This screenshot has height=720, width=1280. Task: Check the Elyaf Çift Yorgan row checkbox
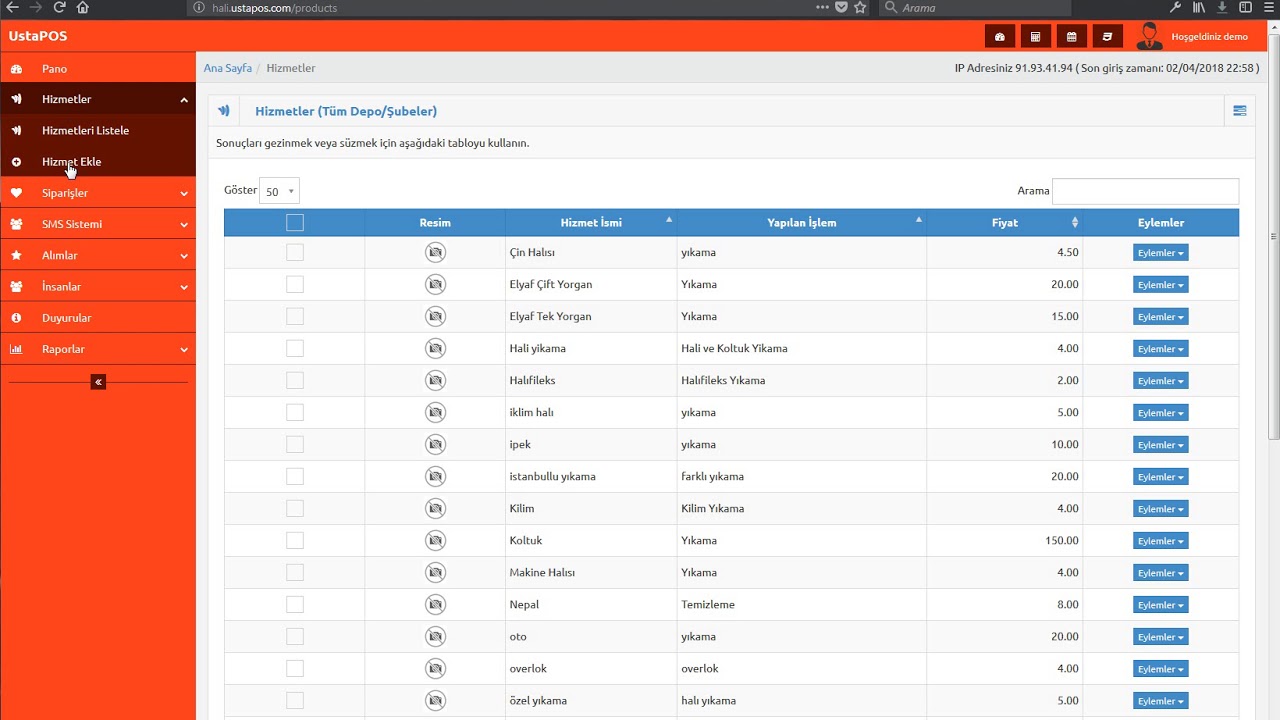[x=295, y=285]
